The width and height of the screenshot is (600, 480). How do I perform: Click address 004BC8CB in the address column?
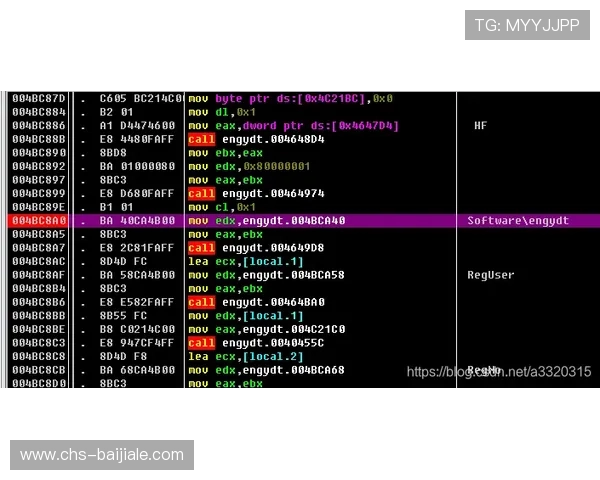point(37,369)
